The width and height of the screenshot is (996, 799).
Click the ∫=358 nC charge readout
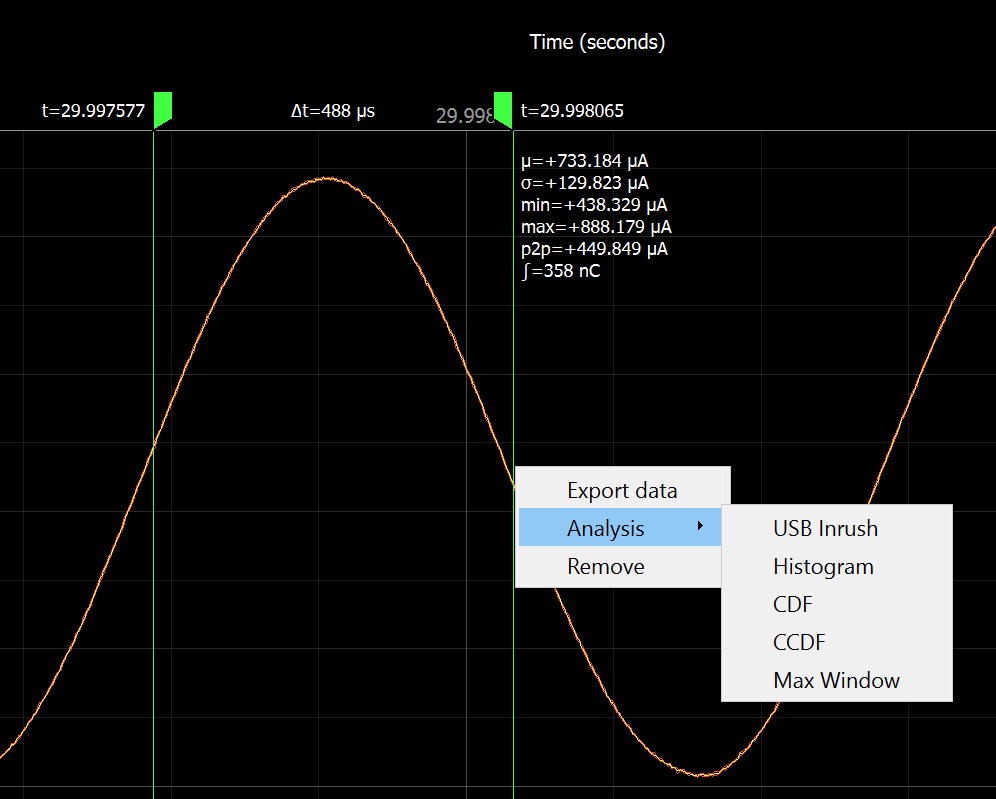[x=560, y=271]
